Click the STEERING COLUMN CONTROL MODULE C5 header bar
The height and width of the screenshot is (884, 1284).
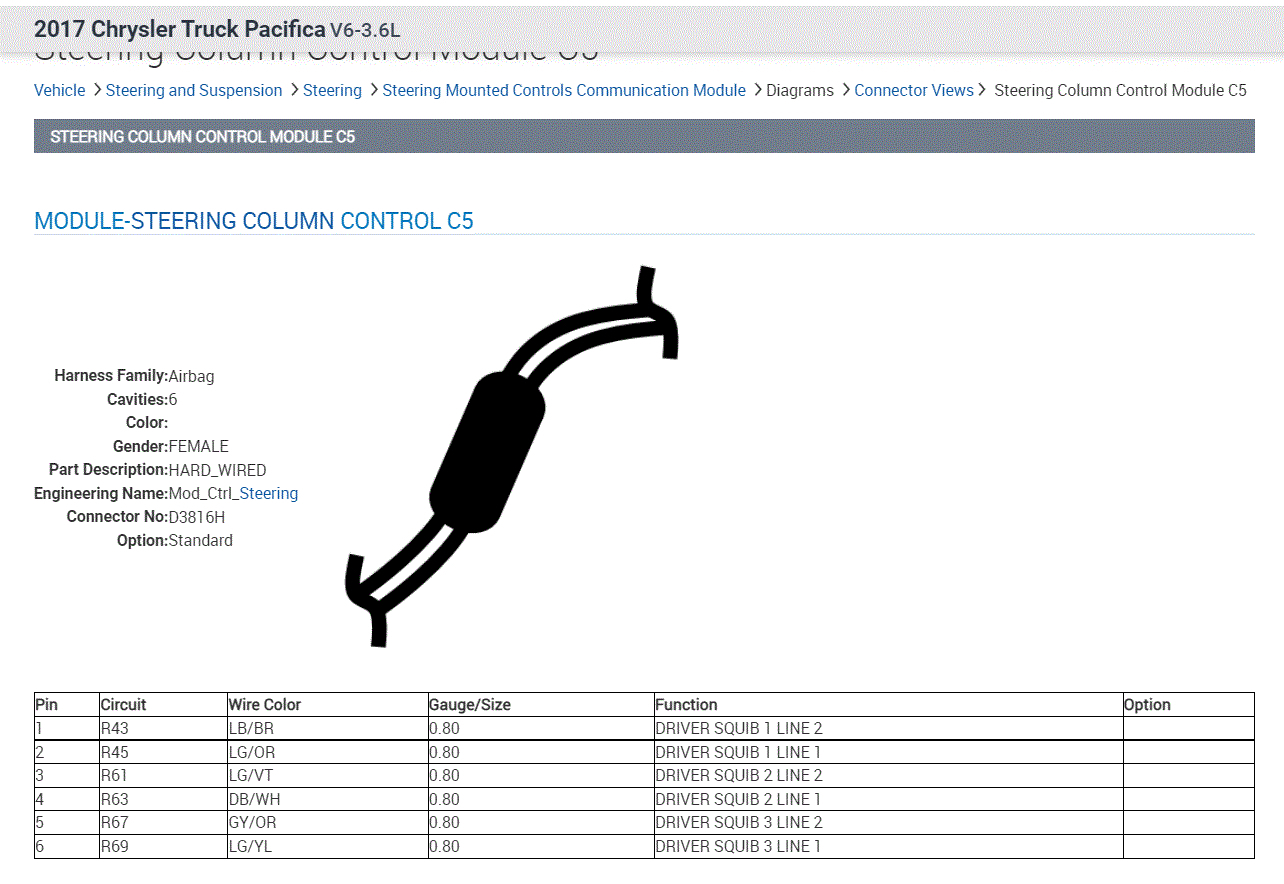[644, 136]
